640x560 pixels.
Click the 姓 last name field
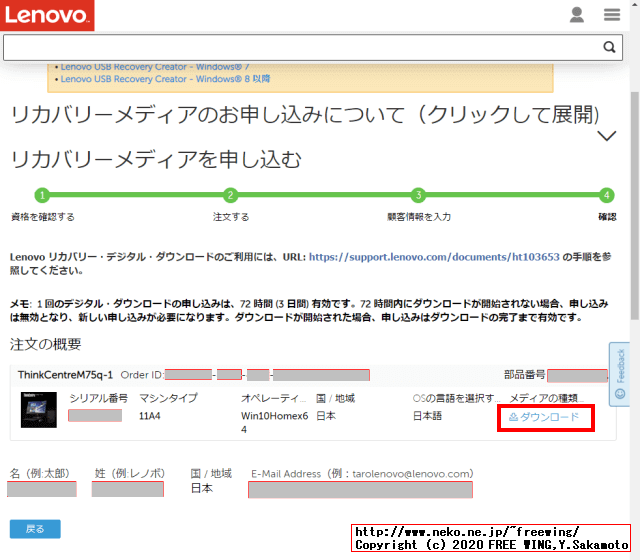click(128, 489)
